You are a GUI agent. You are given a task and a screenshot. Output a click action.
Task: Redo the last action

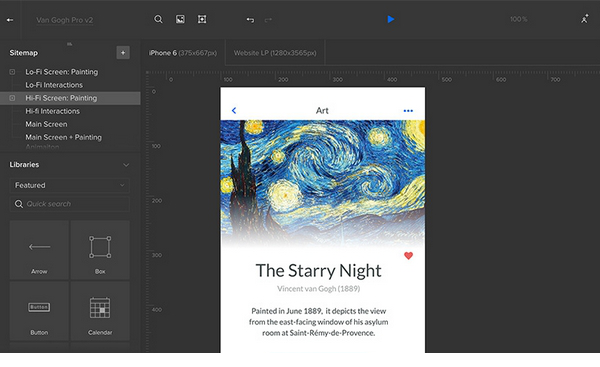point(268,20)
